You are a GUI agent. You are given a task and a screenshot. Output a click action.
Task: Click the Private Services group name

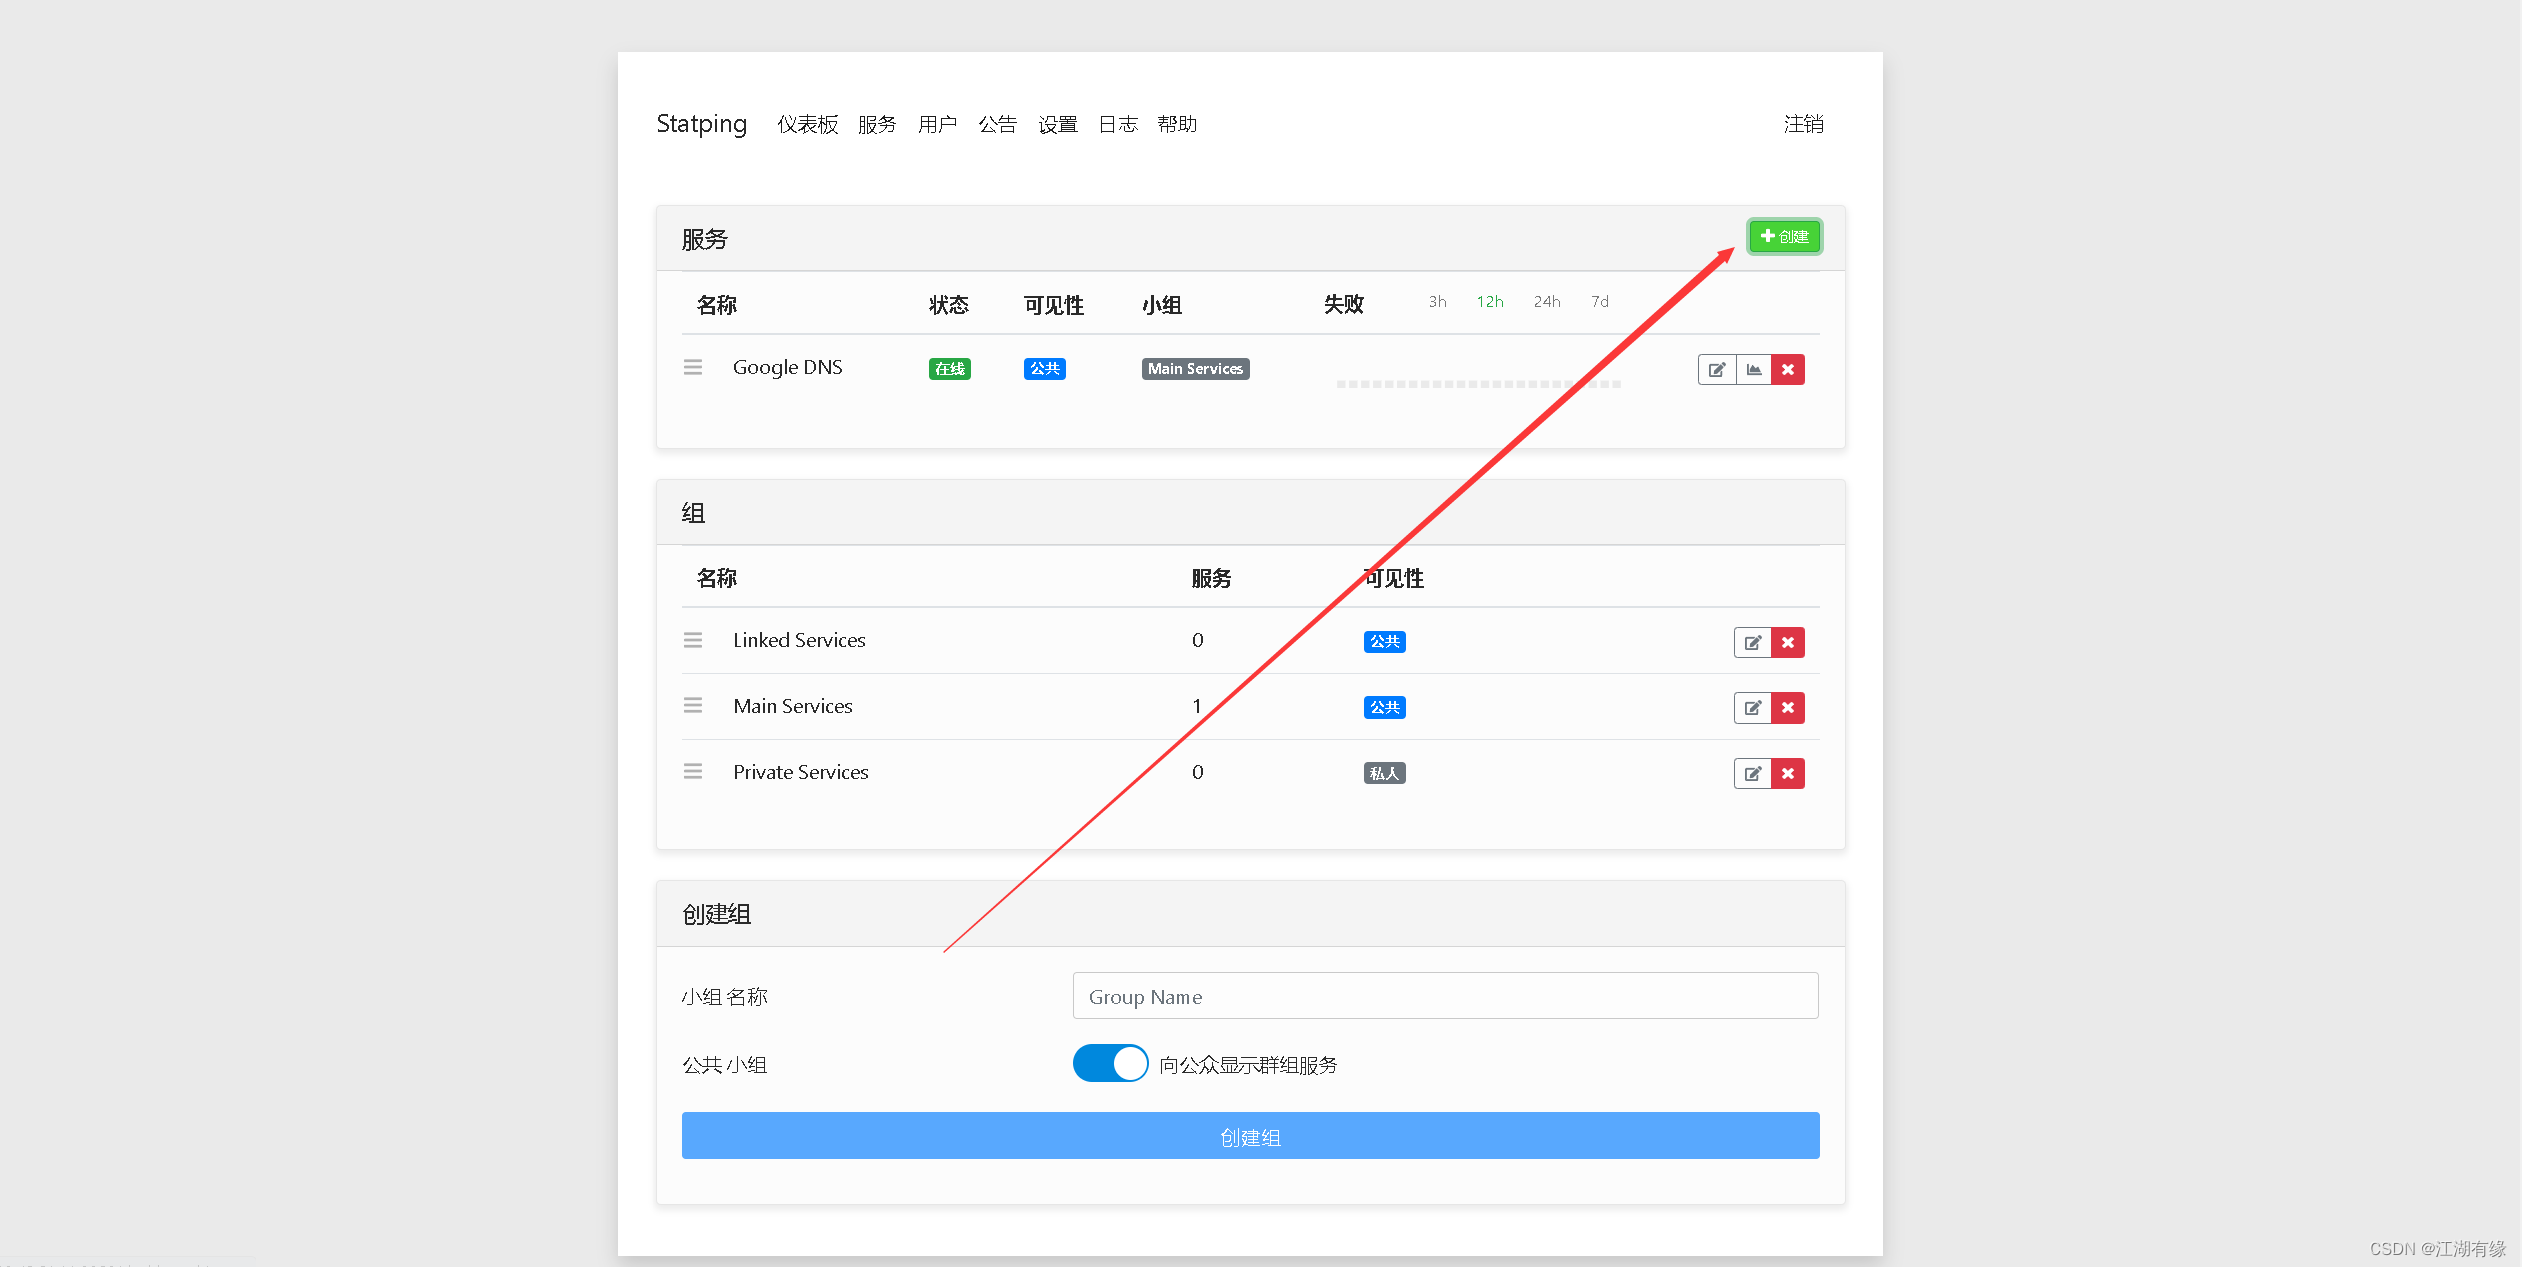click(801, 772)
